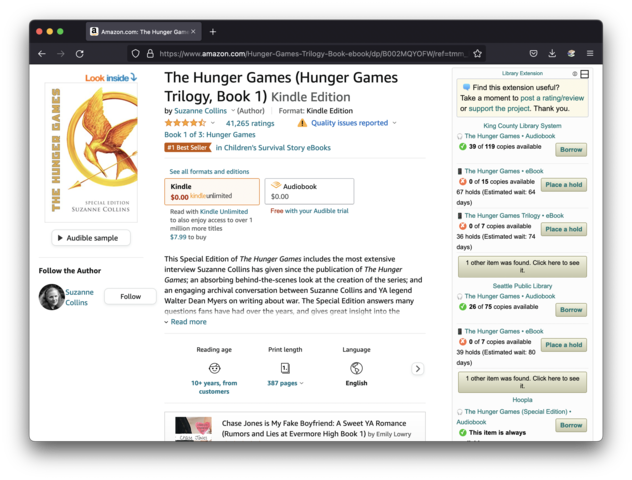This screenshot has height=480, width=632.
Task: Follow the author Suzanne Collins
Action: point(130,297)
